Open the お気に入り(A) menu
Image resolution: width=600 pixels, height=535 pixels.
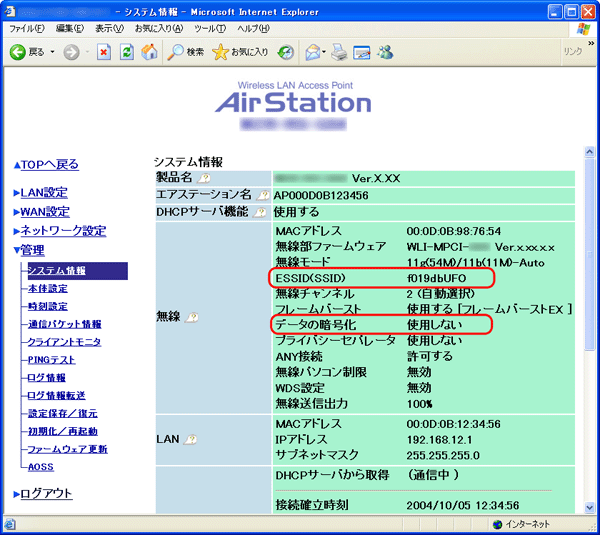[x=159, y=29]
